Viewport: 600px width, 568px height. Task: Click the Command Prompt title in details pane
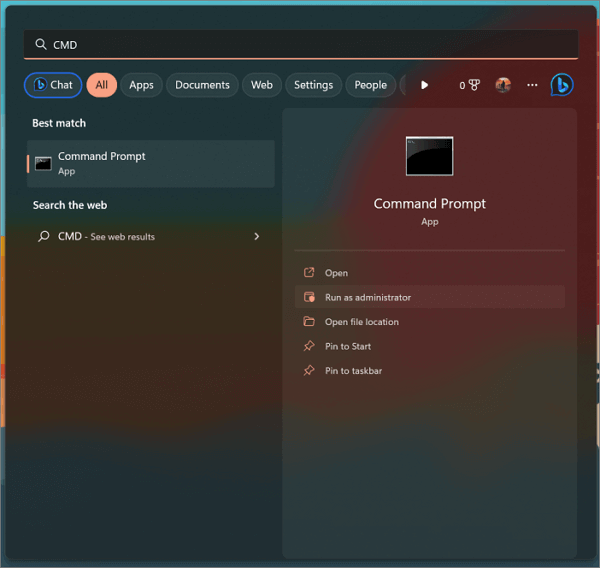click(429, 204)
